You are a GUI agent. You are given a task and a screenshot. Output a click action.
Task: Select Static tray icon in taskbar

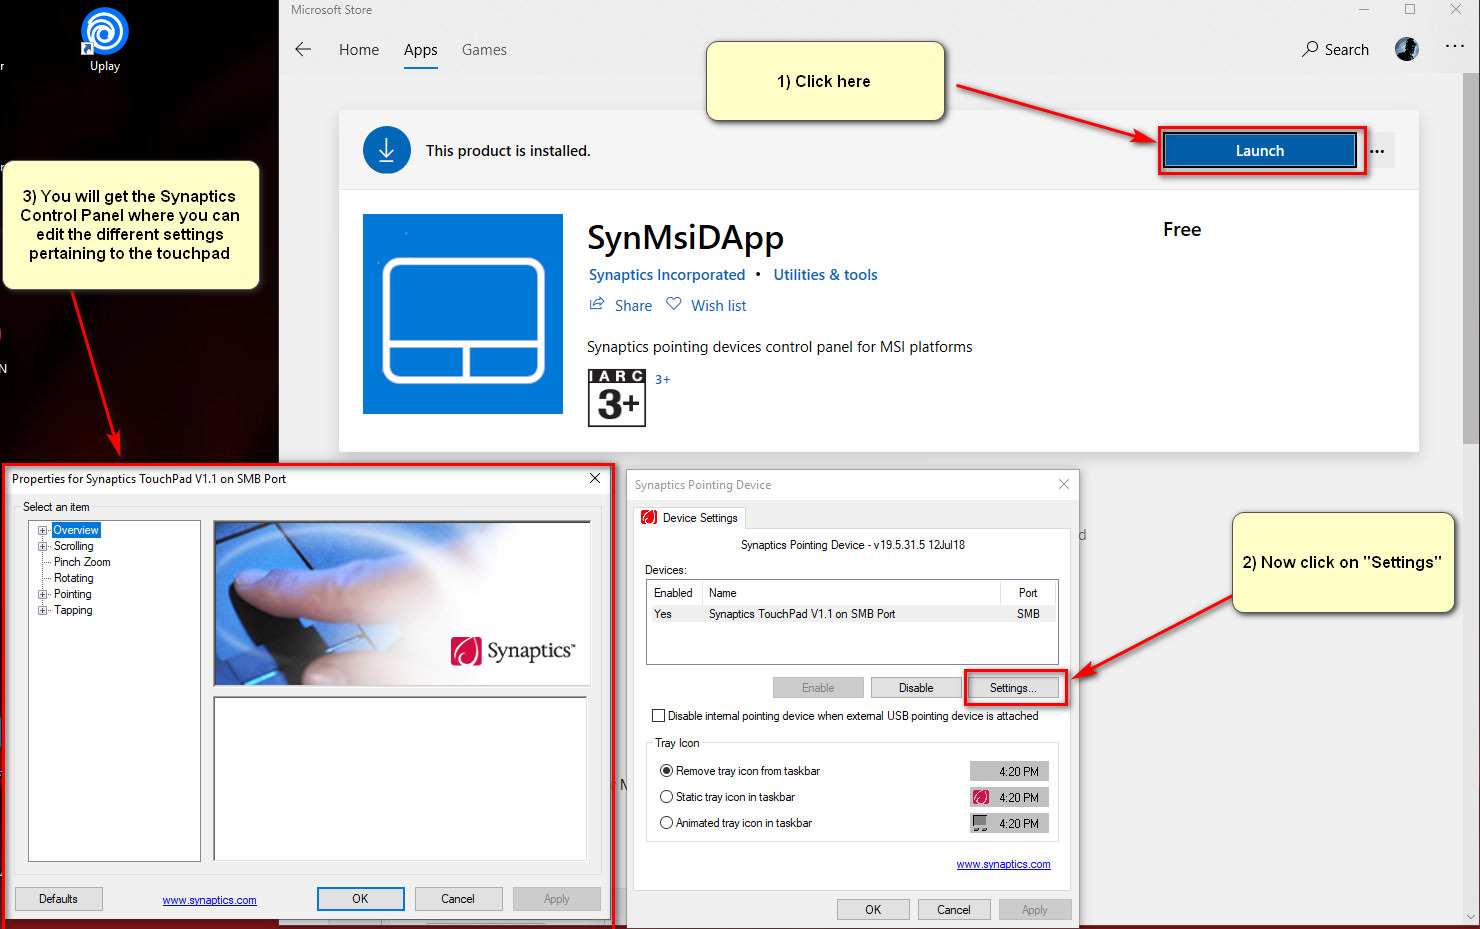coord(666,797)
